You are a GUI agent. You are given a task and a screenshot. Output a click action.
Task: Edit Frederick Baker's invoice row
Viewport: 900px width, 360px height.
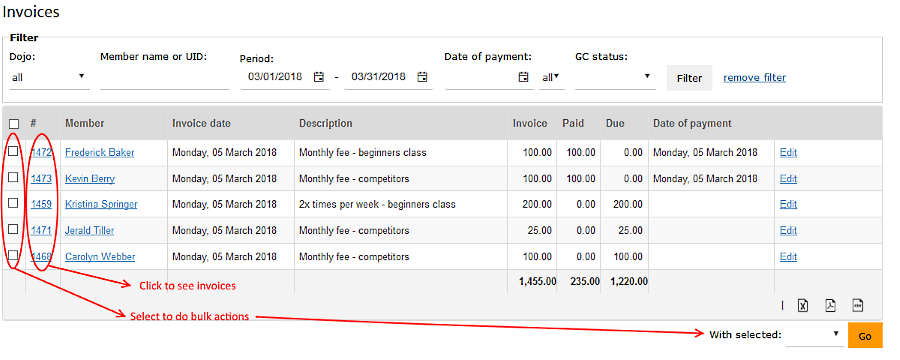(788, 153)
